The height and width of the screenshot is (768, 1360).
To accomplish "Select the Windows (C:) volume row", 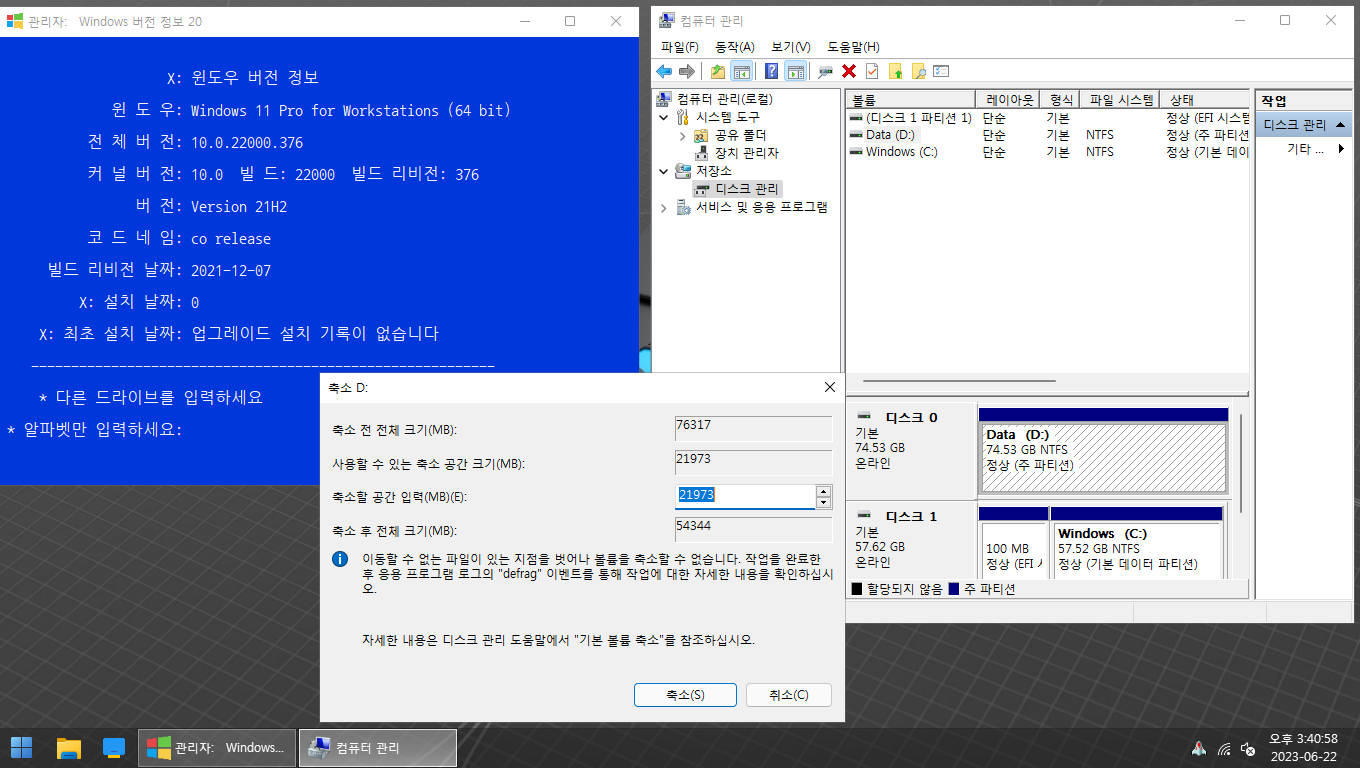I will pos(1048,152).
